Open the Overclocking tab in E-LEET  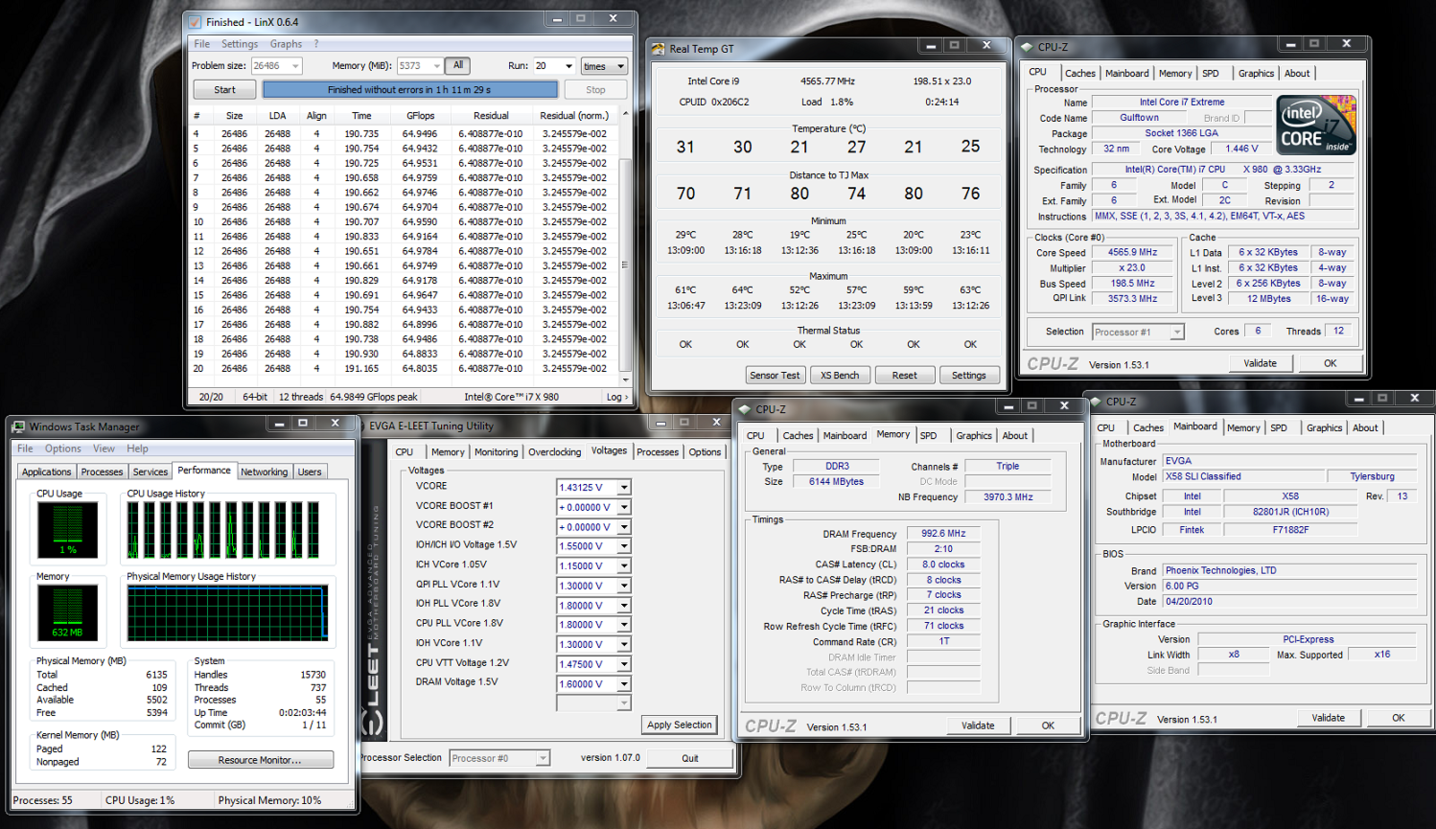(555, 452)
